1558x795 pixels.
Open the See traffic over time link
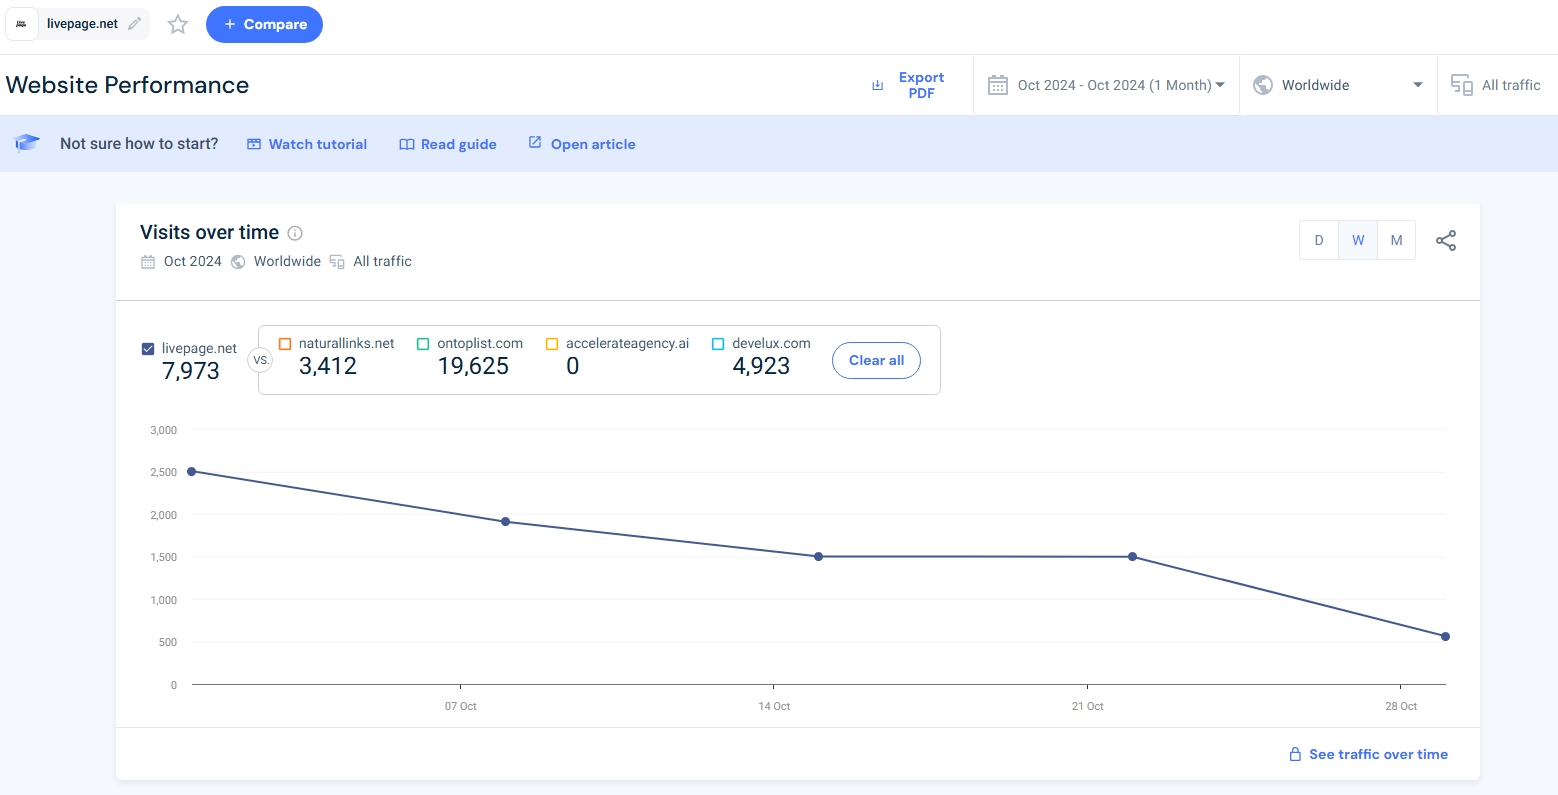(x=1377, y=755)
